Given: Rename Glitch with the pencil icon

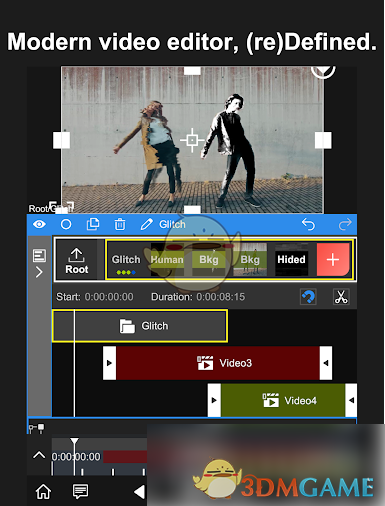Looking at the screenshot, I should tap(146, 224).
